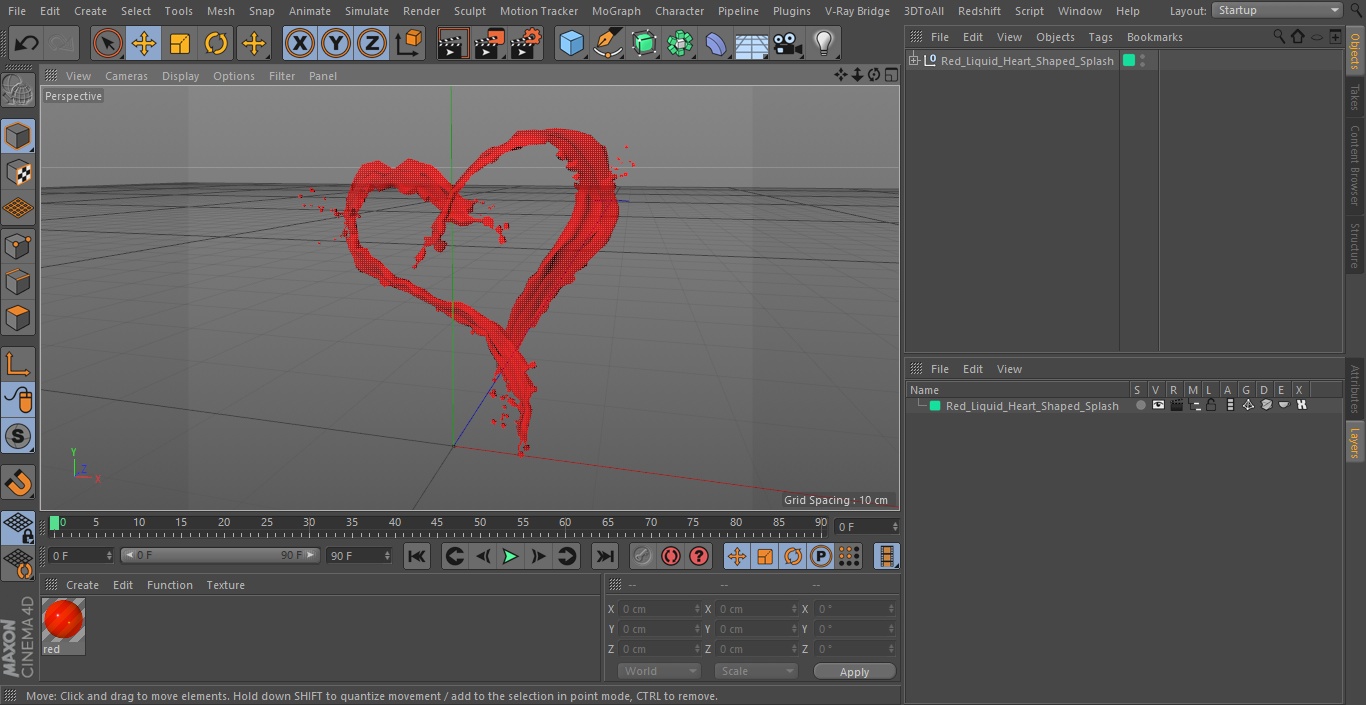Open the Layout dropdown showing Startup
This screenshot has width=1366, height=705.
1277,10
